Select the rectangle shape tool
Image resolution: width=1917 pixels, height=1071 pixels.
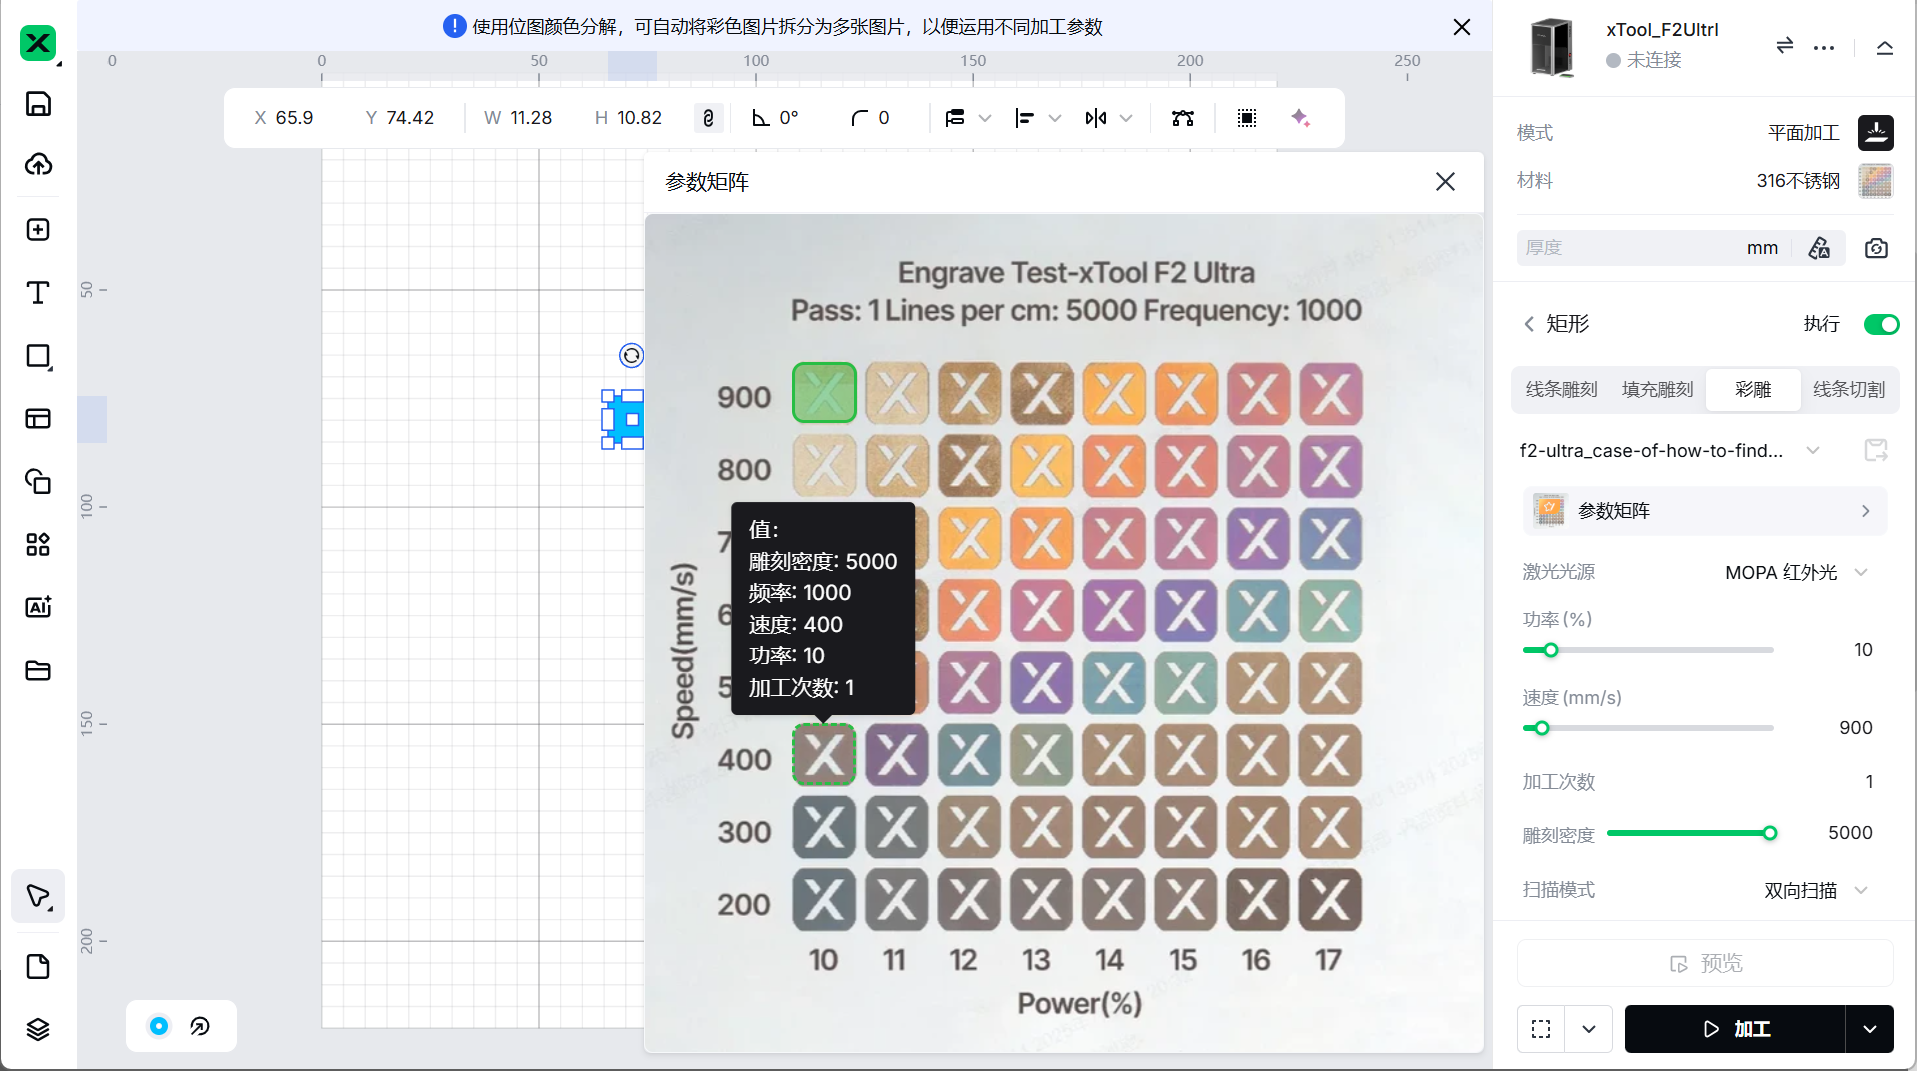coord(38,357)
